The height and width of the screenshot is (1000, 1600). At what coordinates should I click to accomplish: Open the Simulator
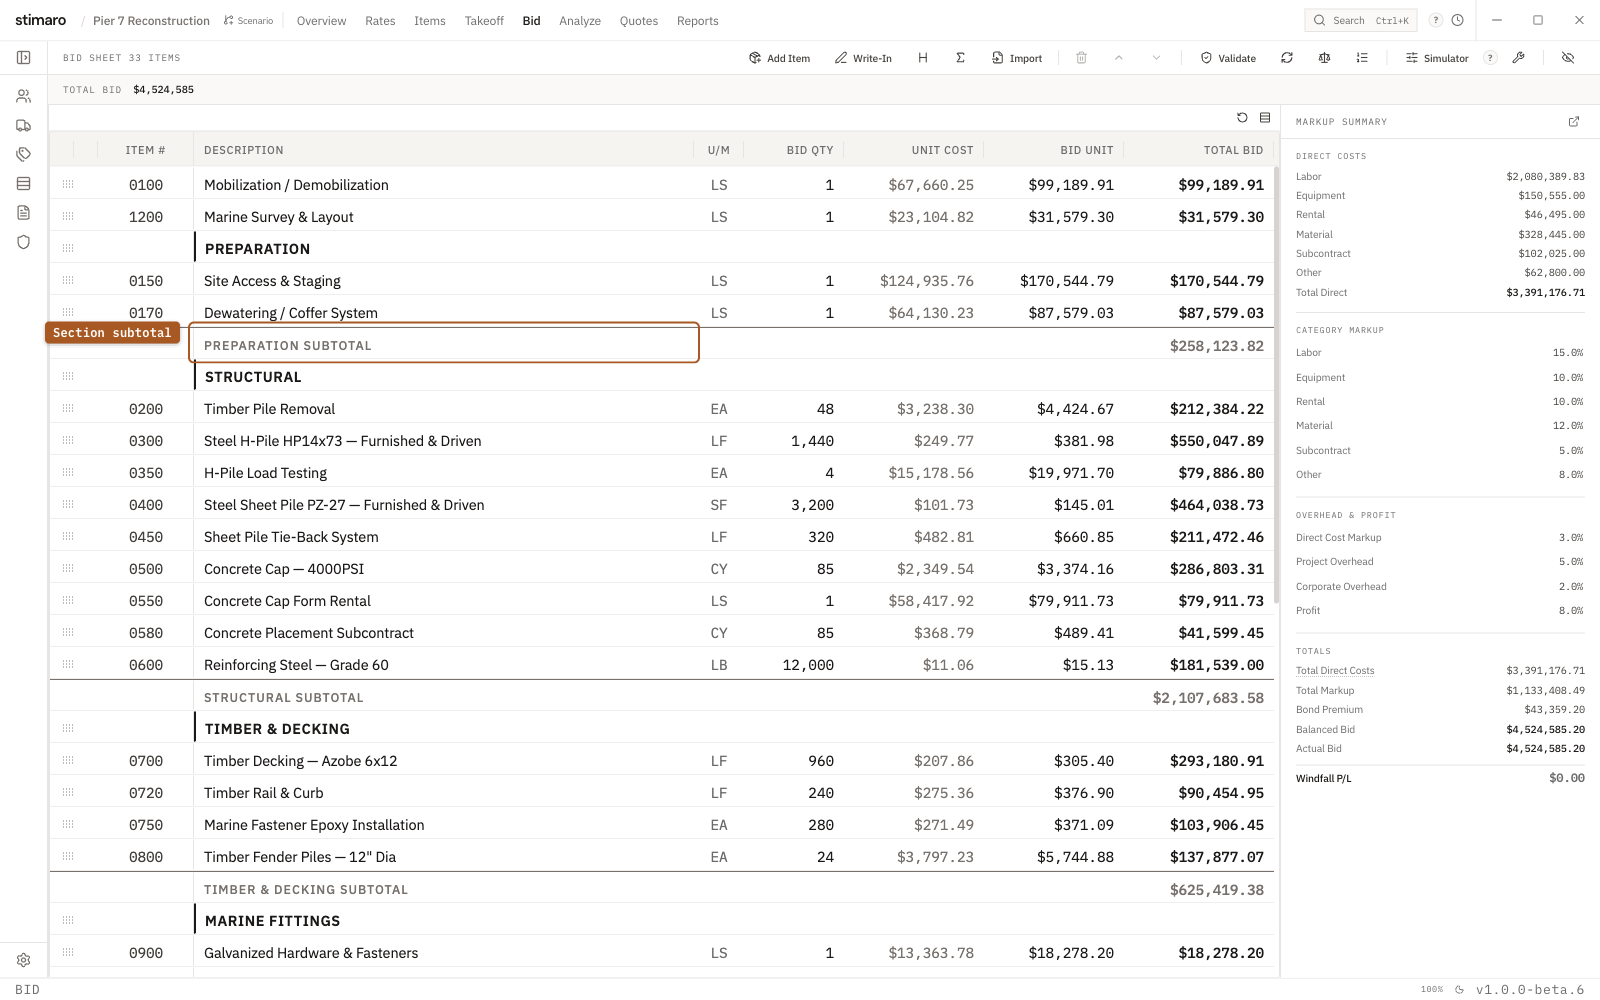tap(1437, 58)
